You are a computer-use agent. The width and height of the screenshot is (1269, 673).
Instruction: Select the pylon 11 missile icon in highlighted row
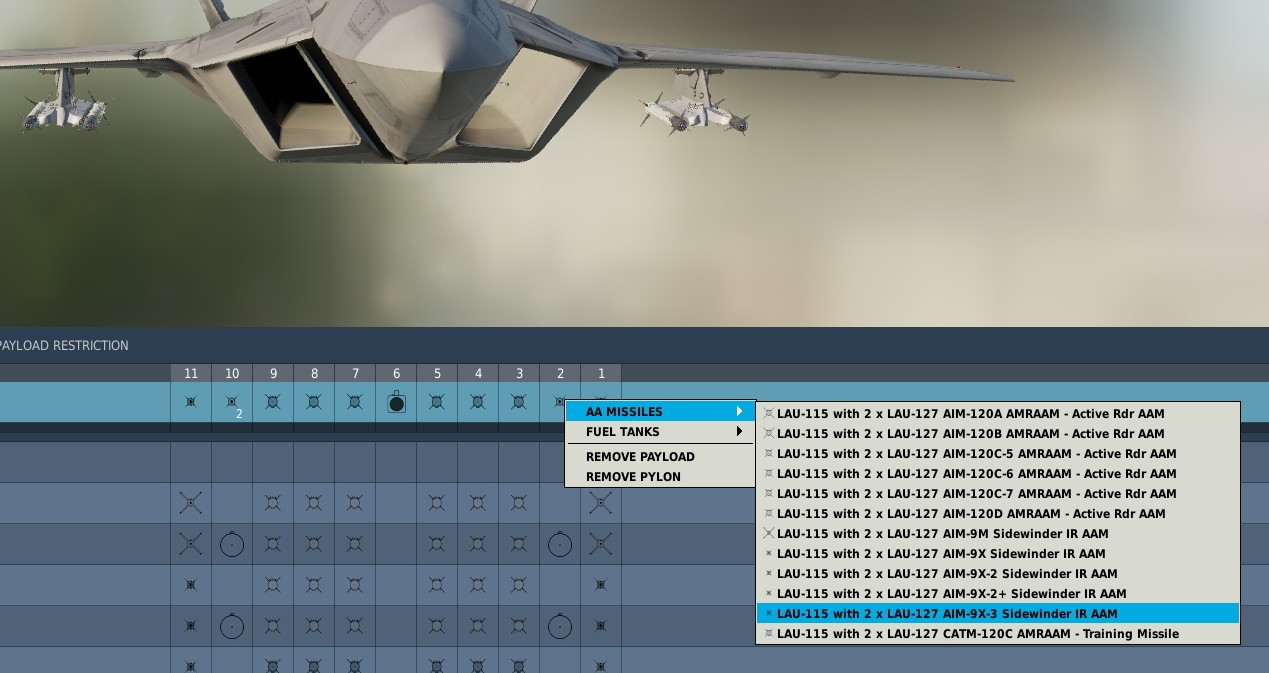(x=191, y=402)
